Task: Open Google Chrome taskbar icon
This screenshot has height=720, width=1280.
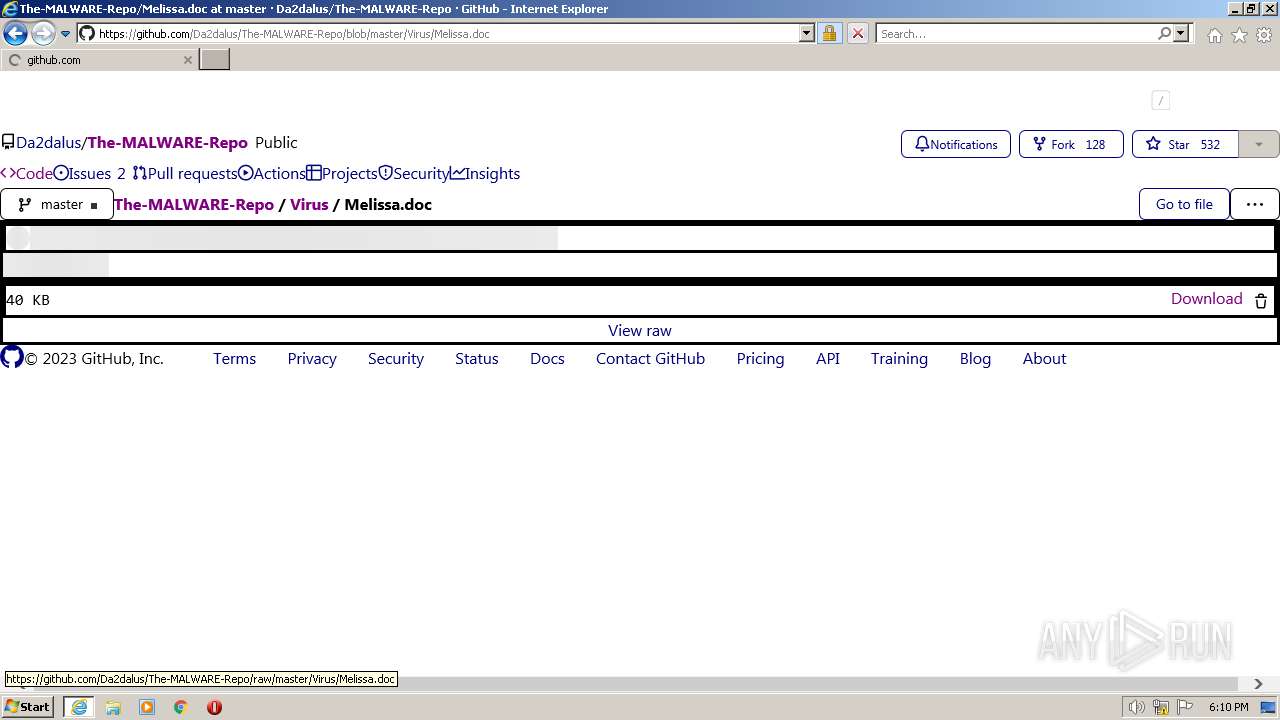Action: pyautogui.click(x=181, y=707)
